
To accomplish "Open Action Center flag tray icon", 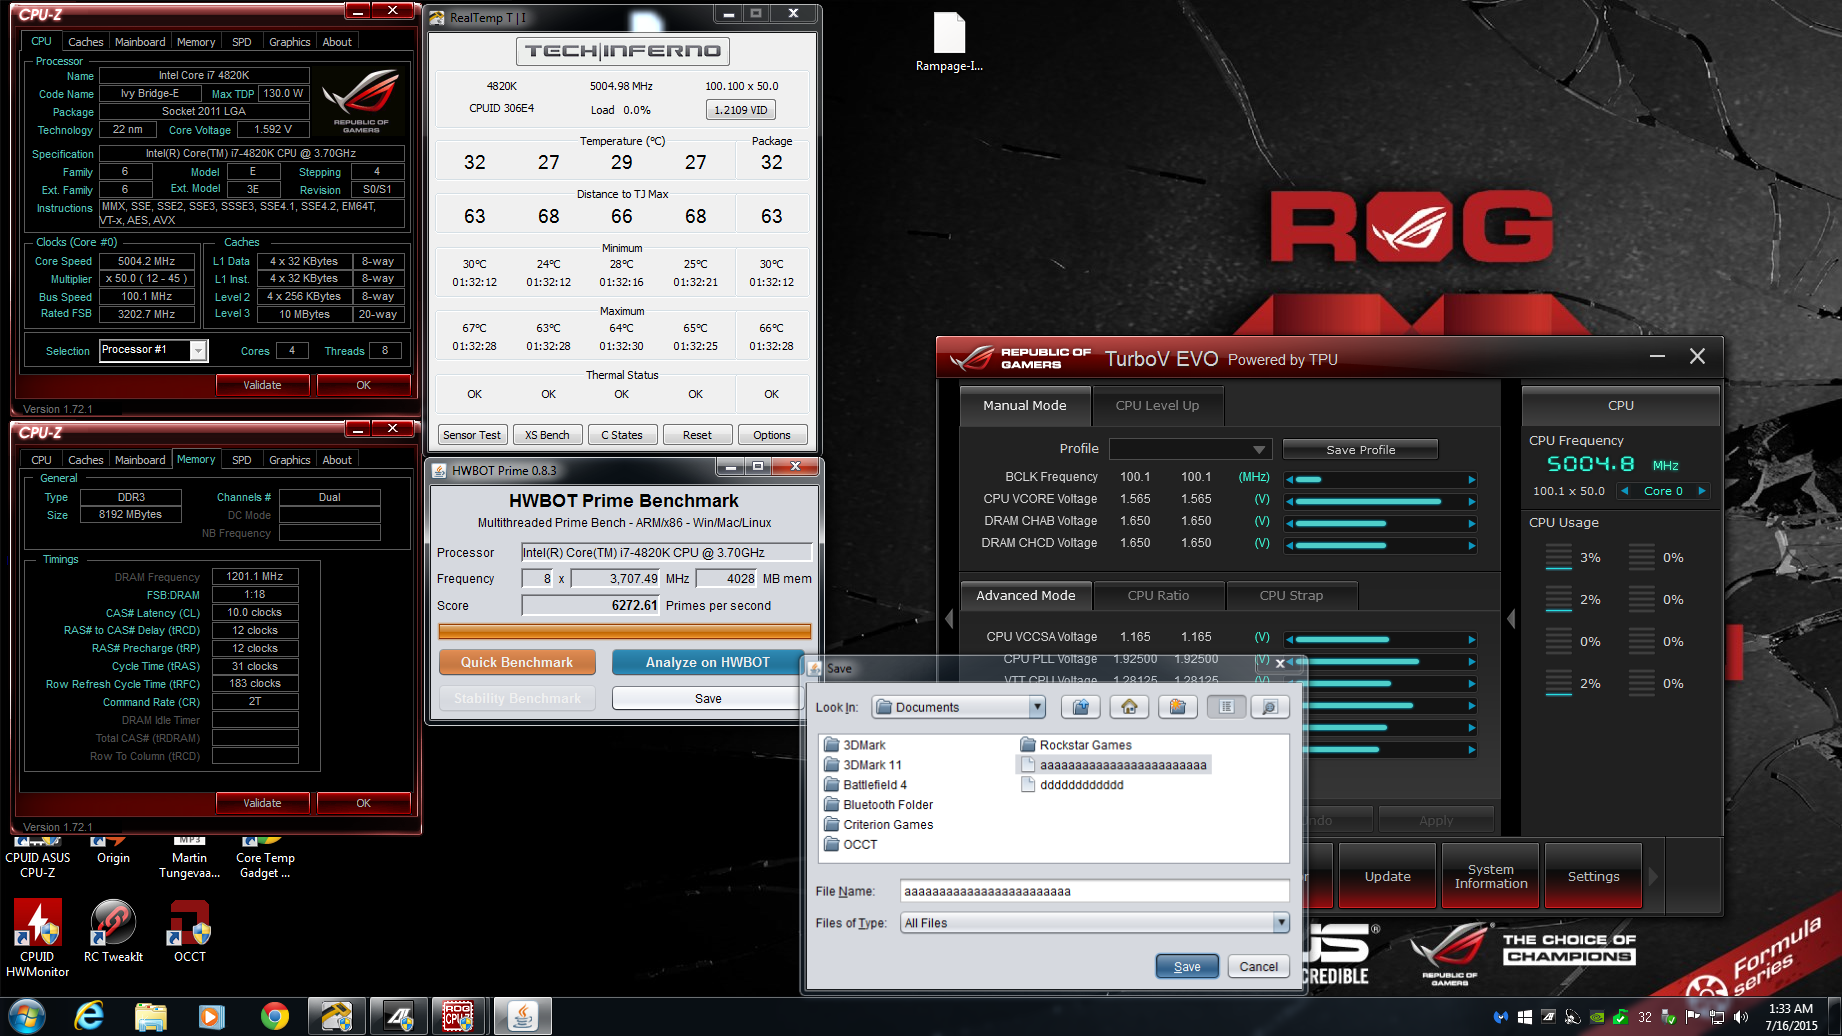I will coord(1693,1017).
